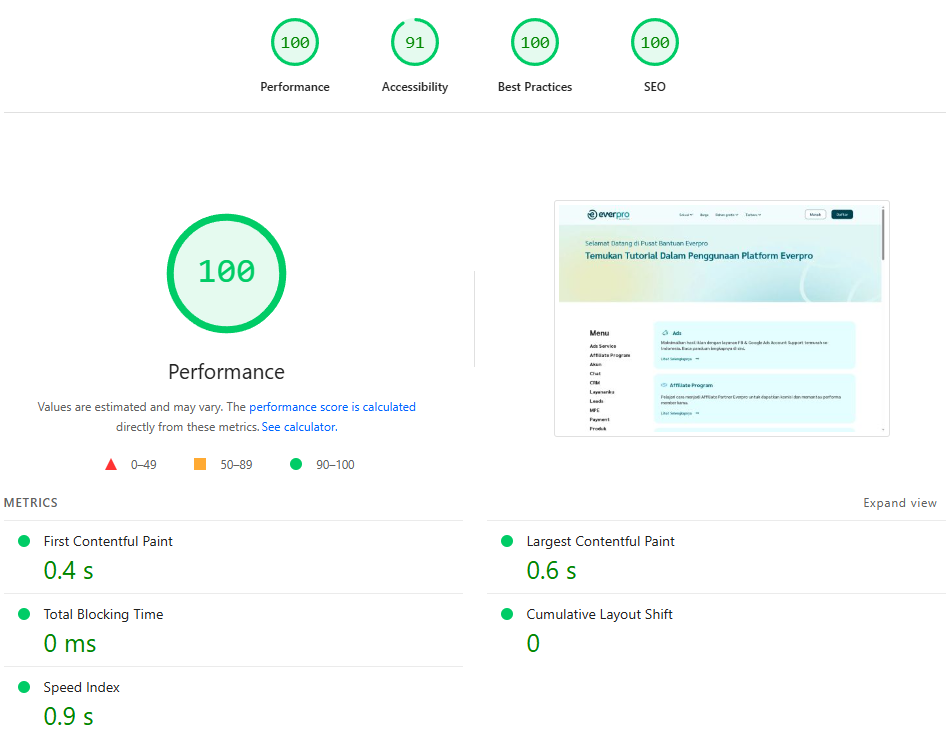Click the large 100 Performance gauge
The width and height of the screenshot is (951, 746).
coord(226,273)
